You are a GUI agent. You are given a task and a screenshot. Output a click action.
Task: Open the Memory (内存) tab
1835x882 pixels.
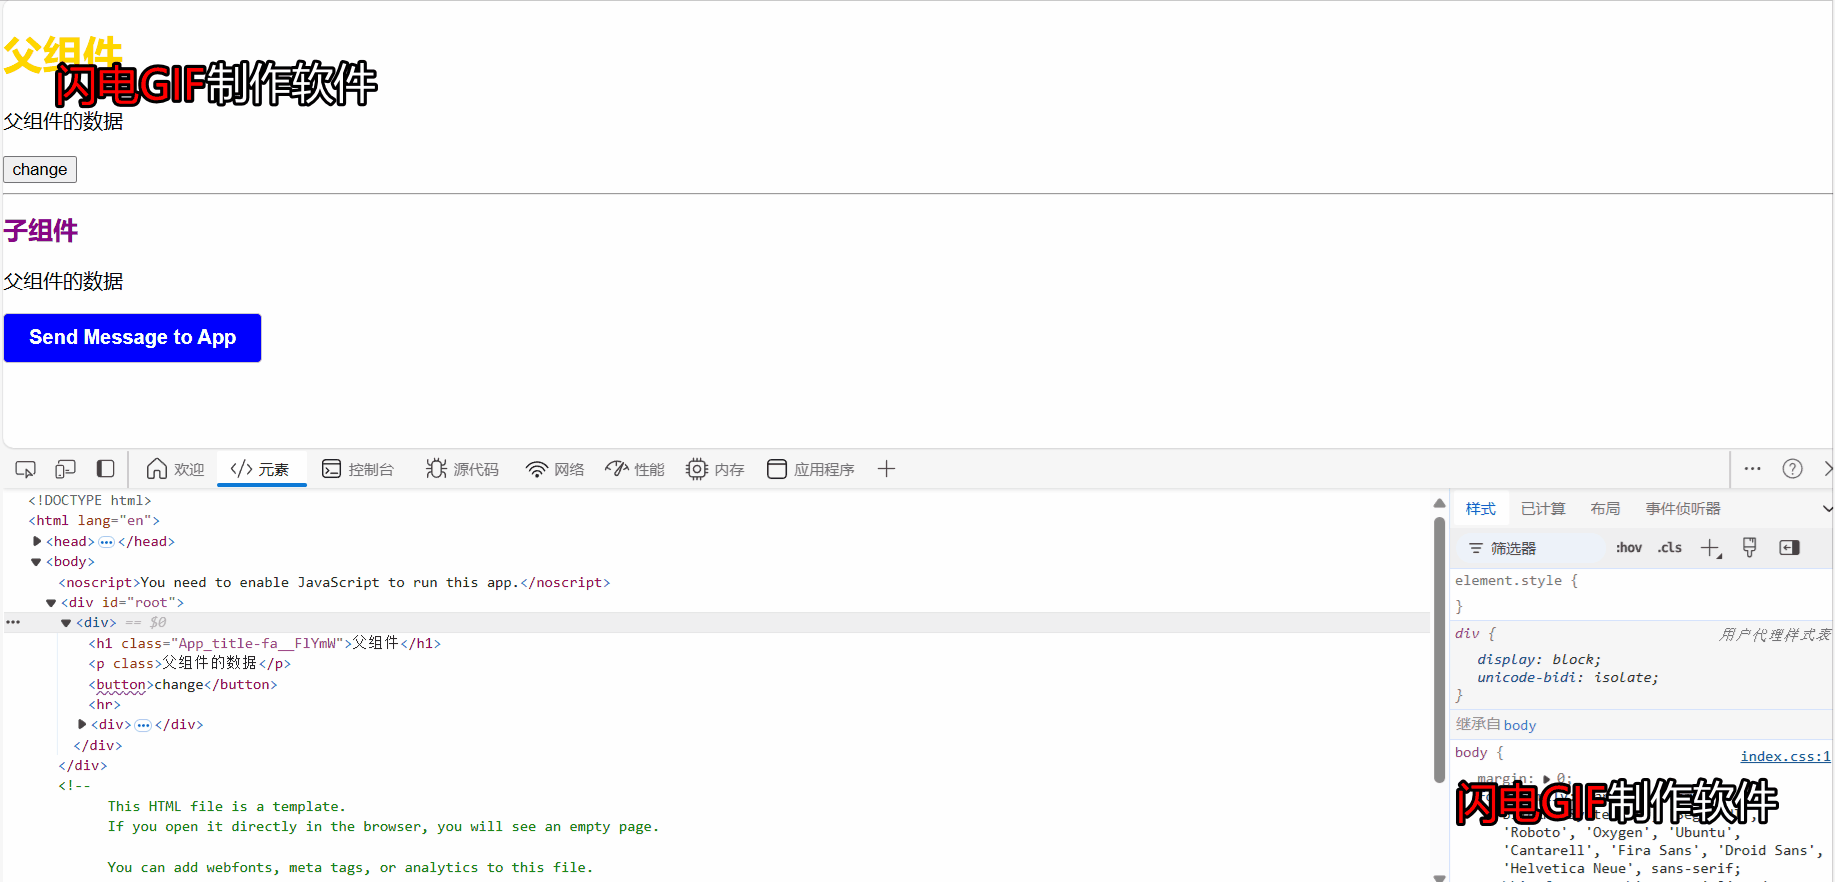(715, 469)
